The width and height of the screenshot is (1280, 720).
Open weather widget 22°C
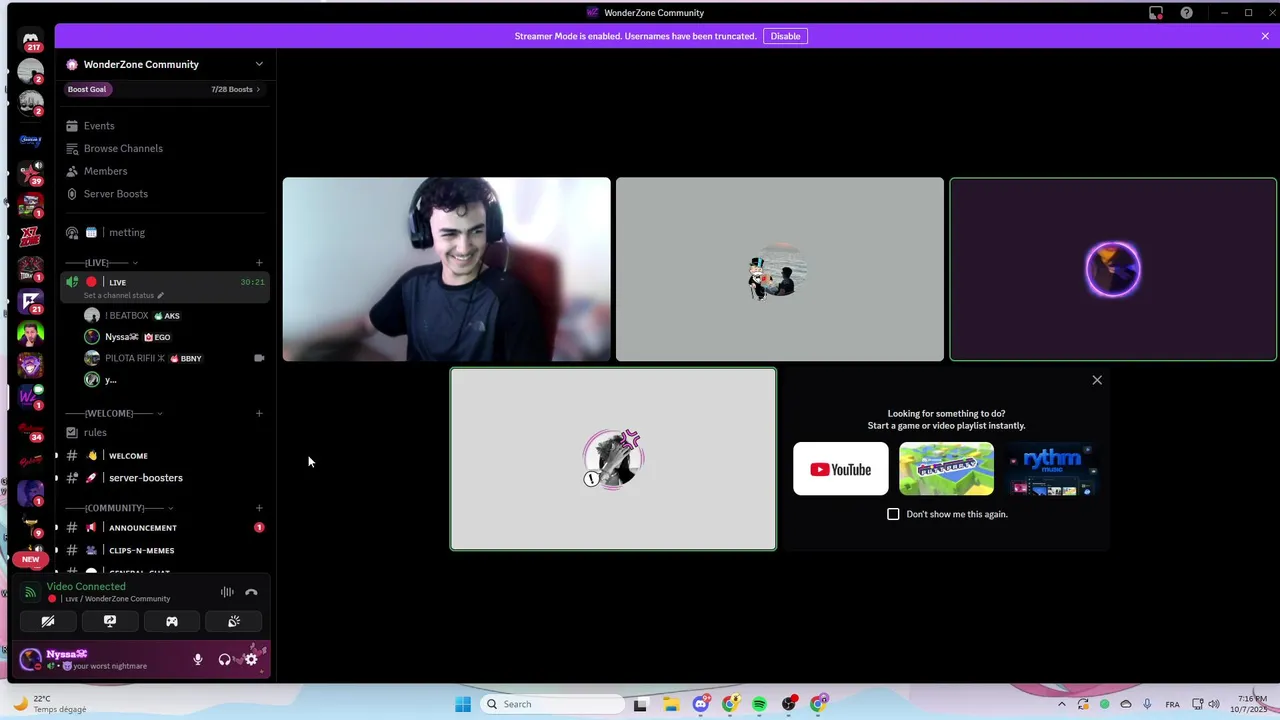(x=48, y=704)
